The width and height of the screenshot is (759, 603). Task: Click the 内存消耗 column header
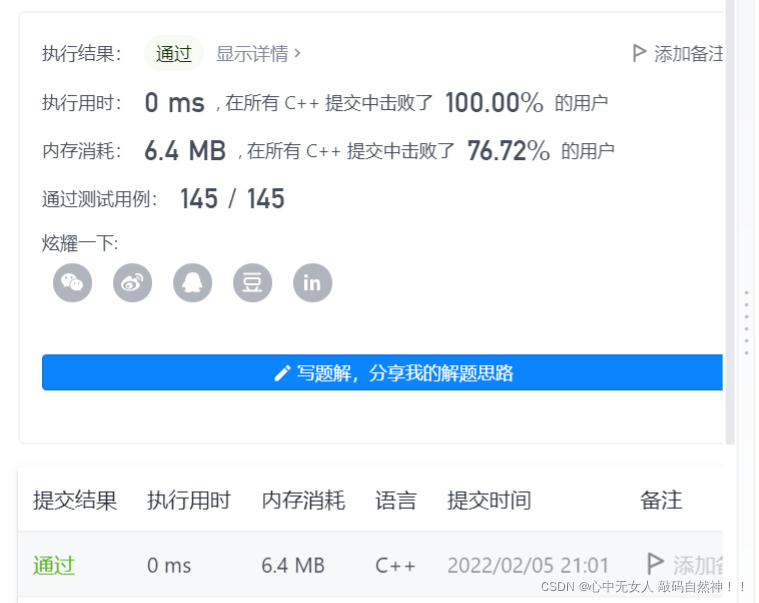(304, 500)
